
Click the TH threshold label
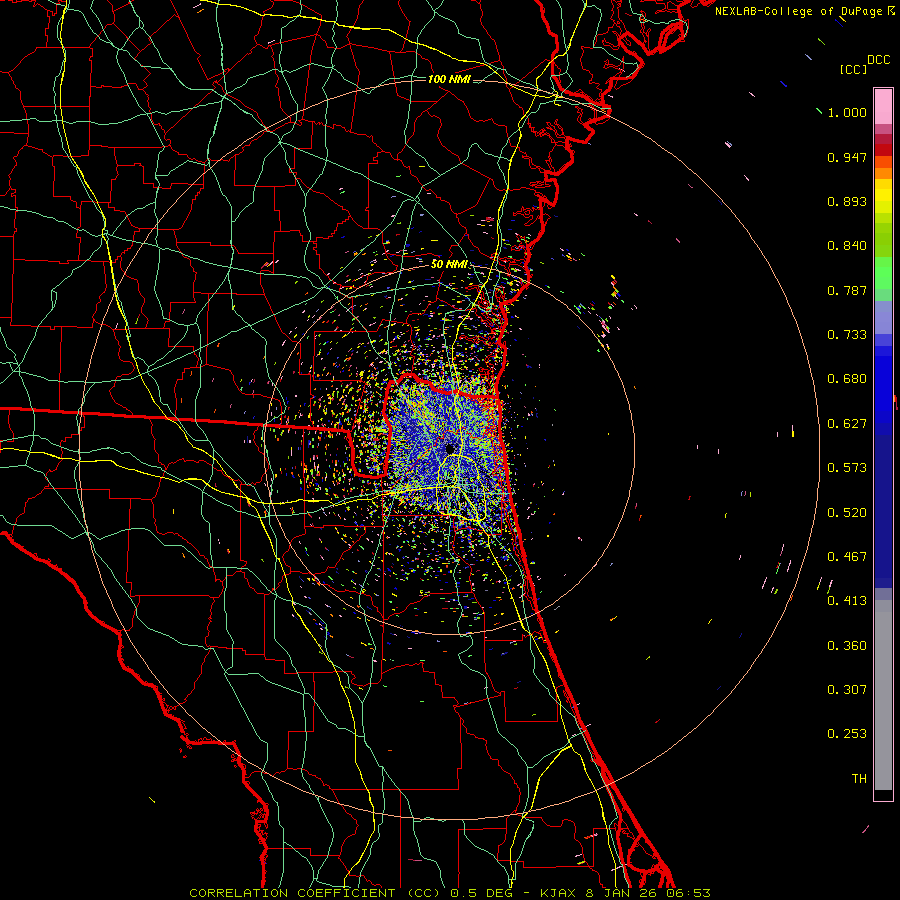[859, 779]
